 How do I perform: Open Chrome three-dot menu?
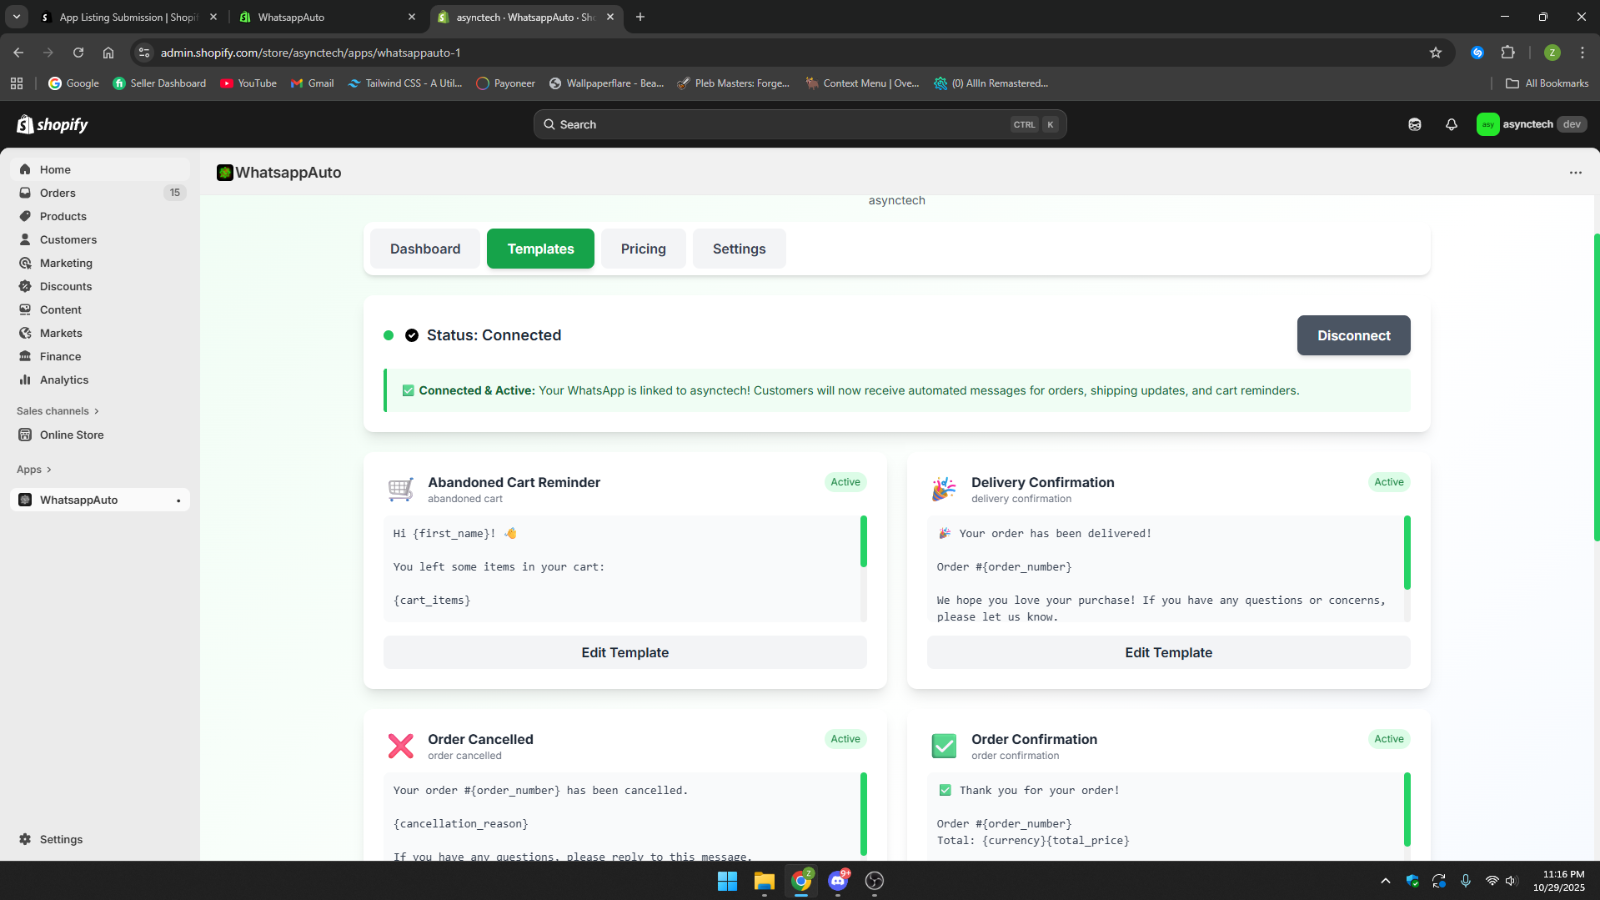pos(1582,53)
